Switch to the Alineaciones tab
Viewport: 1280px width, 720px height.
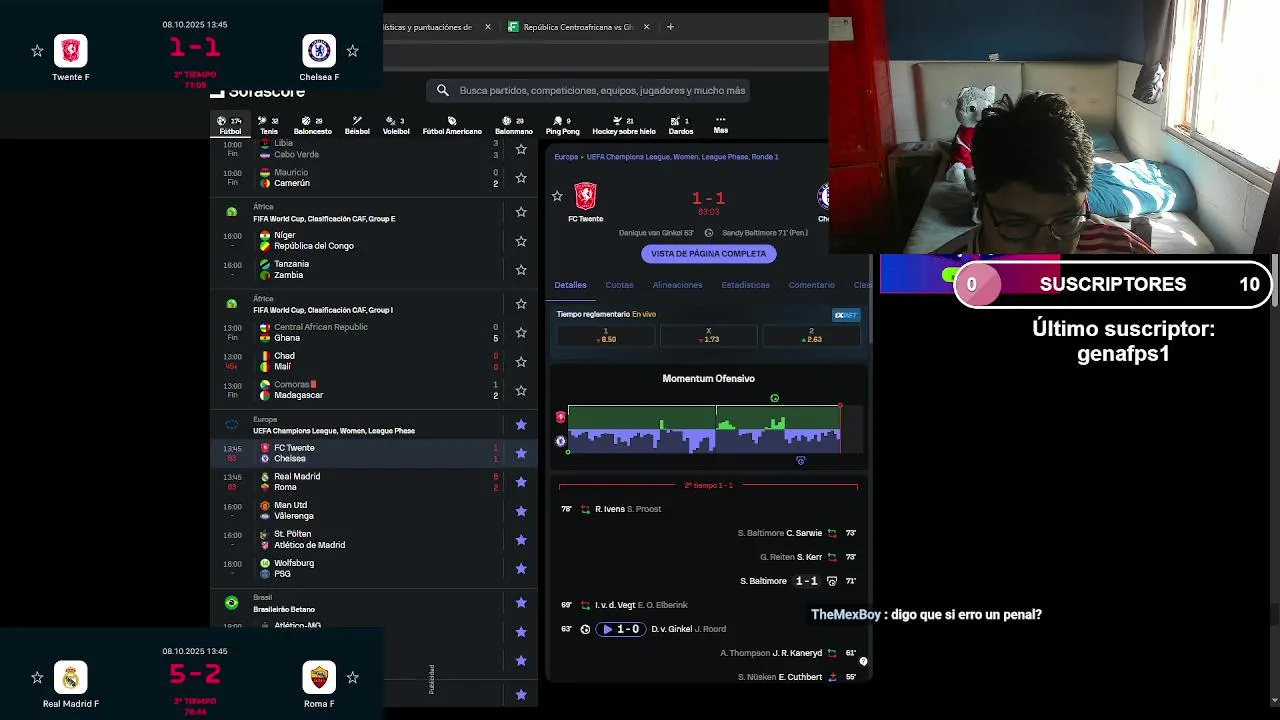(677, 285)
